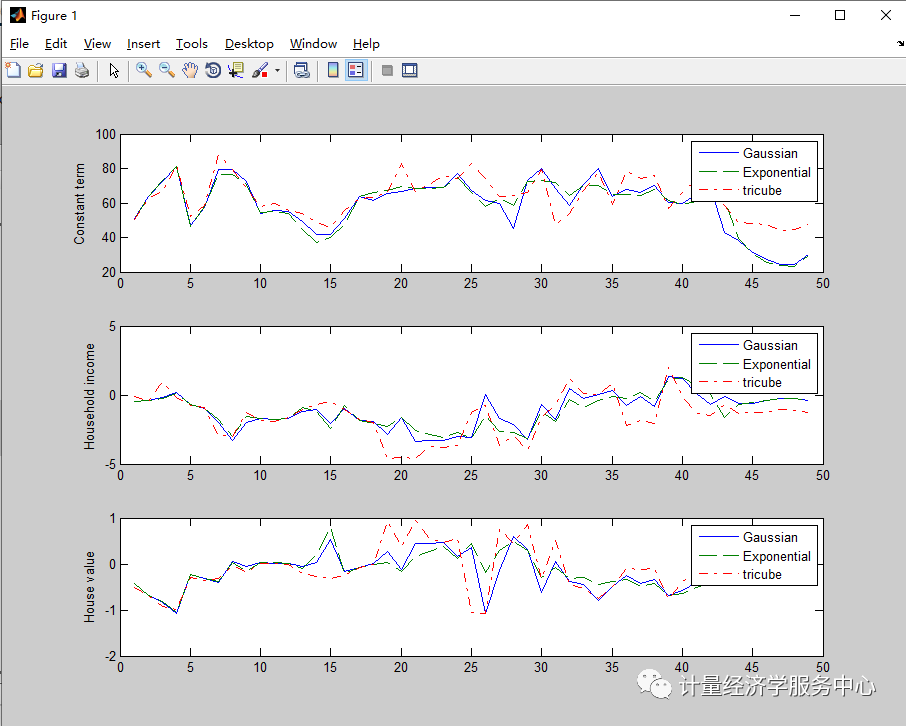The height and width of the screenshot is (726, 906).
Task: Select the Edit Plot arrow tool
Action: pyautogui.click(x=114, y=71)
